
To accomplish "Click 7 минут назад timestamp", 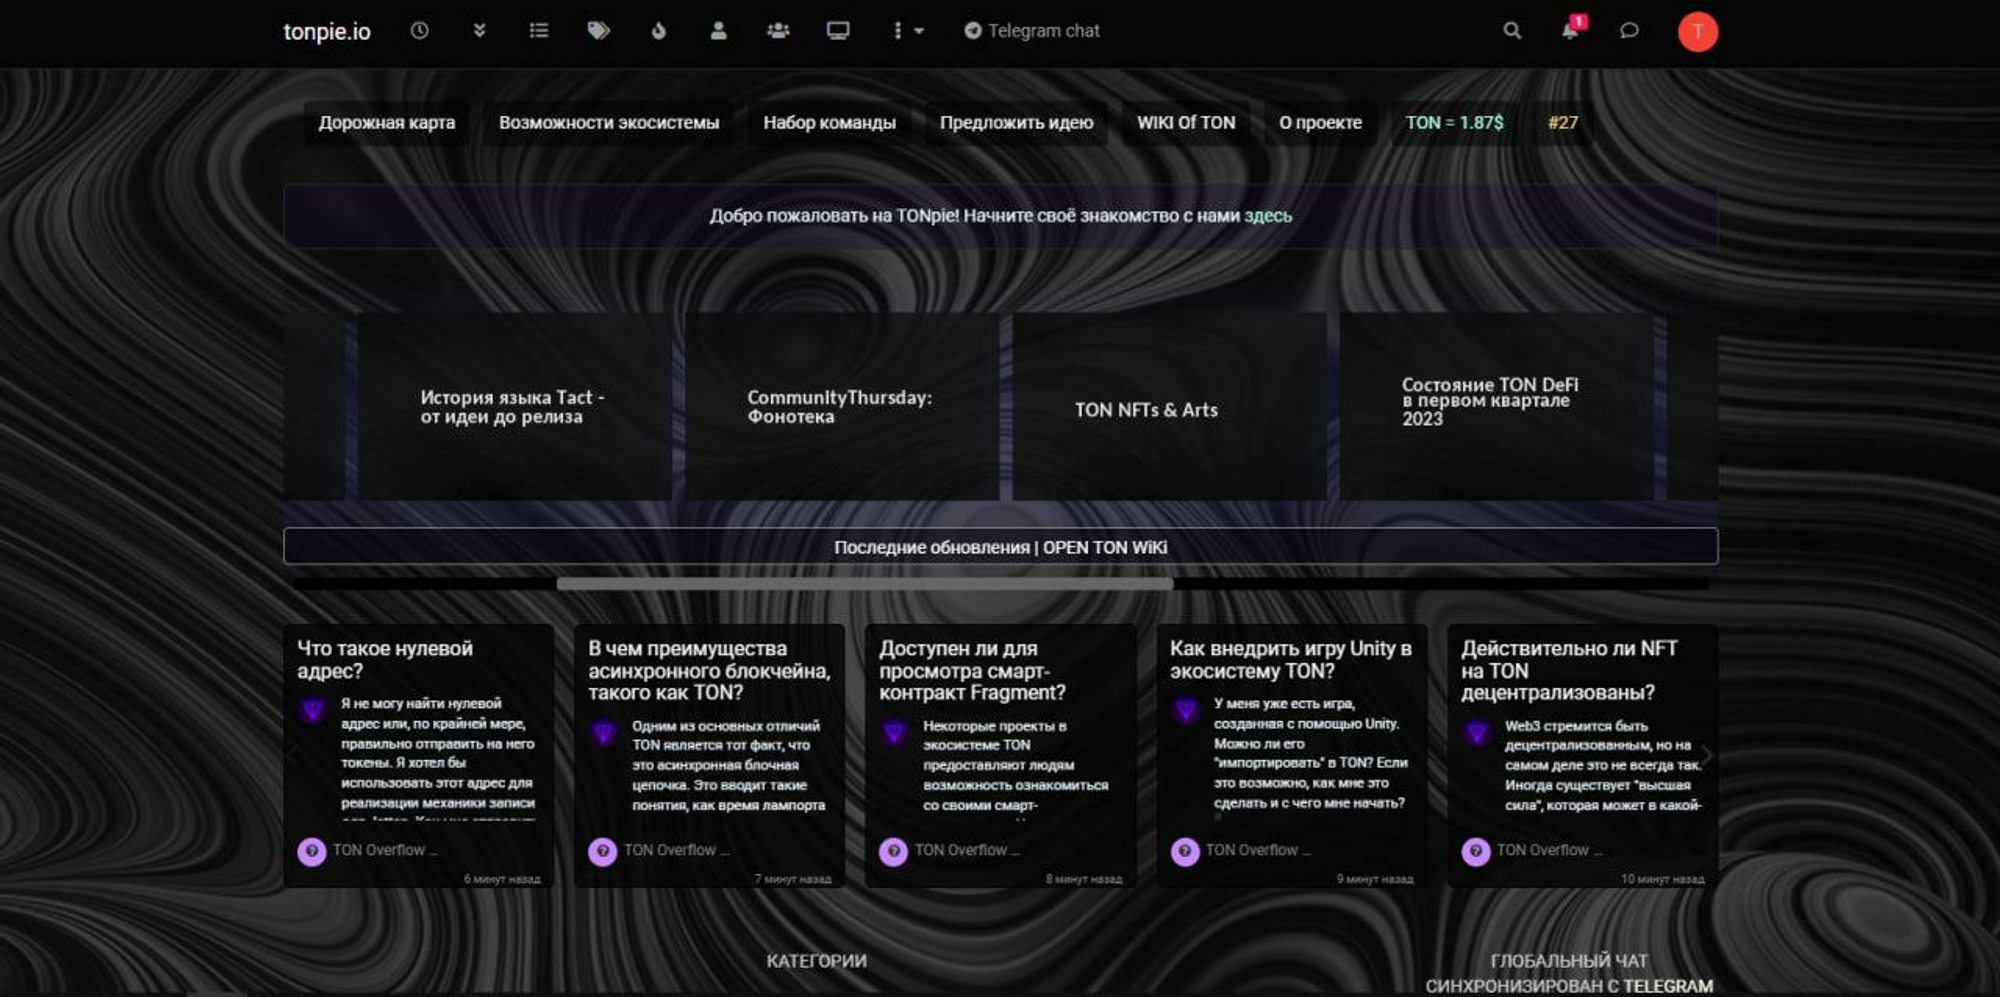I will (793, 879).
